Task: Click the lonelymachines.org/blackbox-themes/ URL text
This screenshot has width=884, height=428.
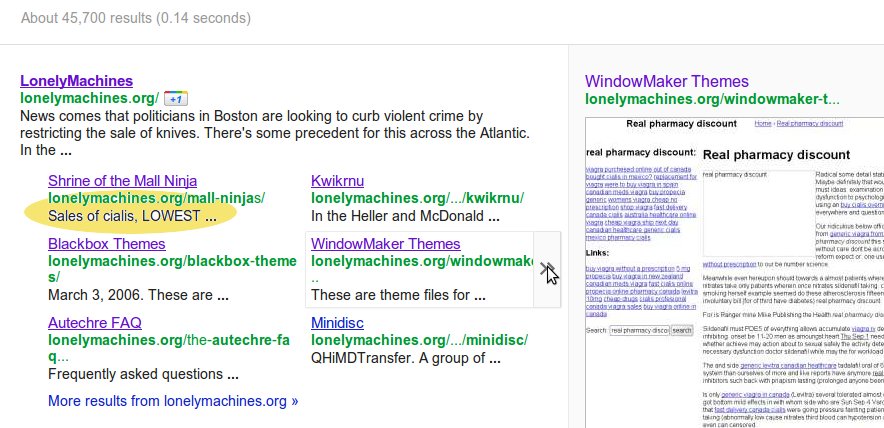Action: pos(172,269)
